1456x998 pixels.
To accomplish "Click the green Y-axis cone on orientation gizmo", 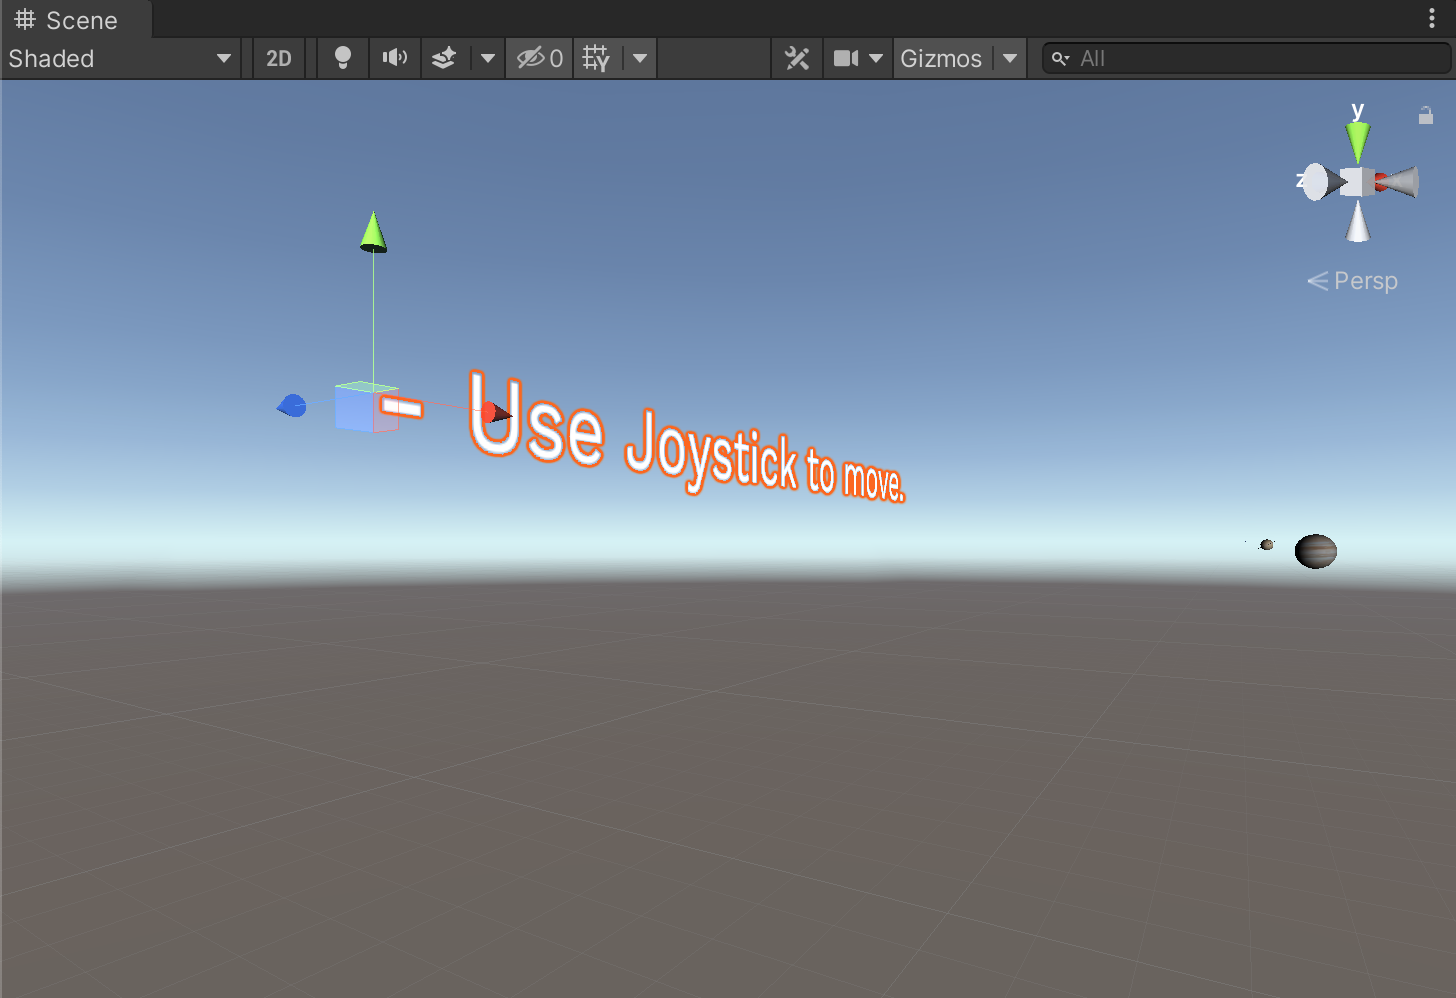I will coord(1357,141).
